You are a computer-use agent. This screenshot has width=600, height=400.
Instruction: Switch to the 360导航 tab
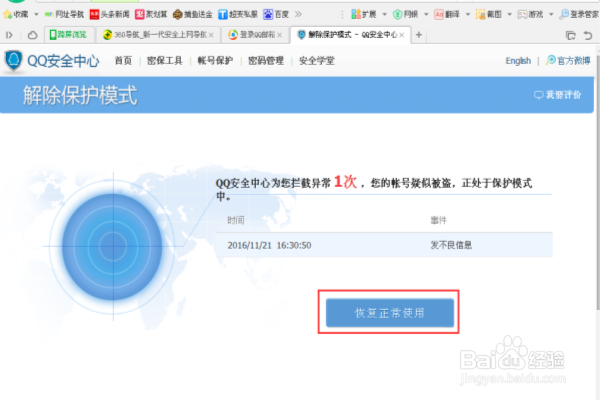pyautogui.click(x=158, y=35)
